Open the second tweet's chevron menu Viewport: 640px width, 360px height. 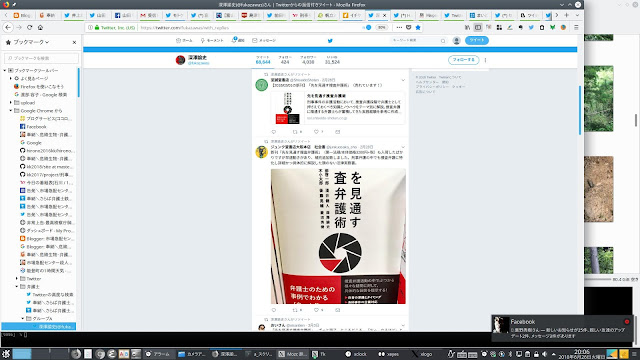tap(403, 147)
